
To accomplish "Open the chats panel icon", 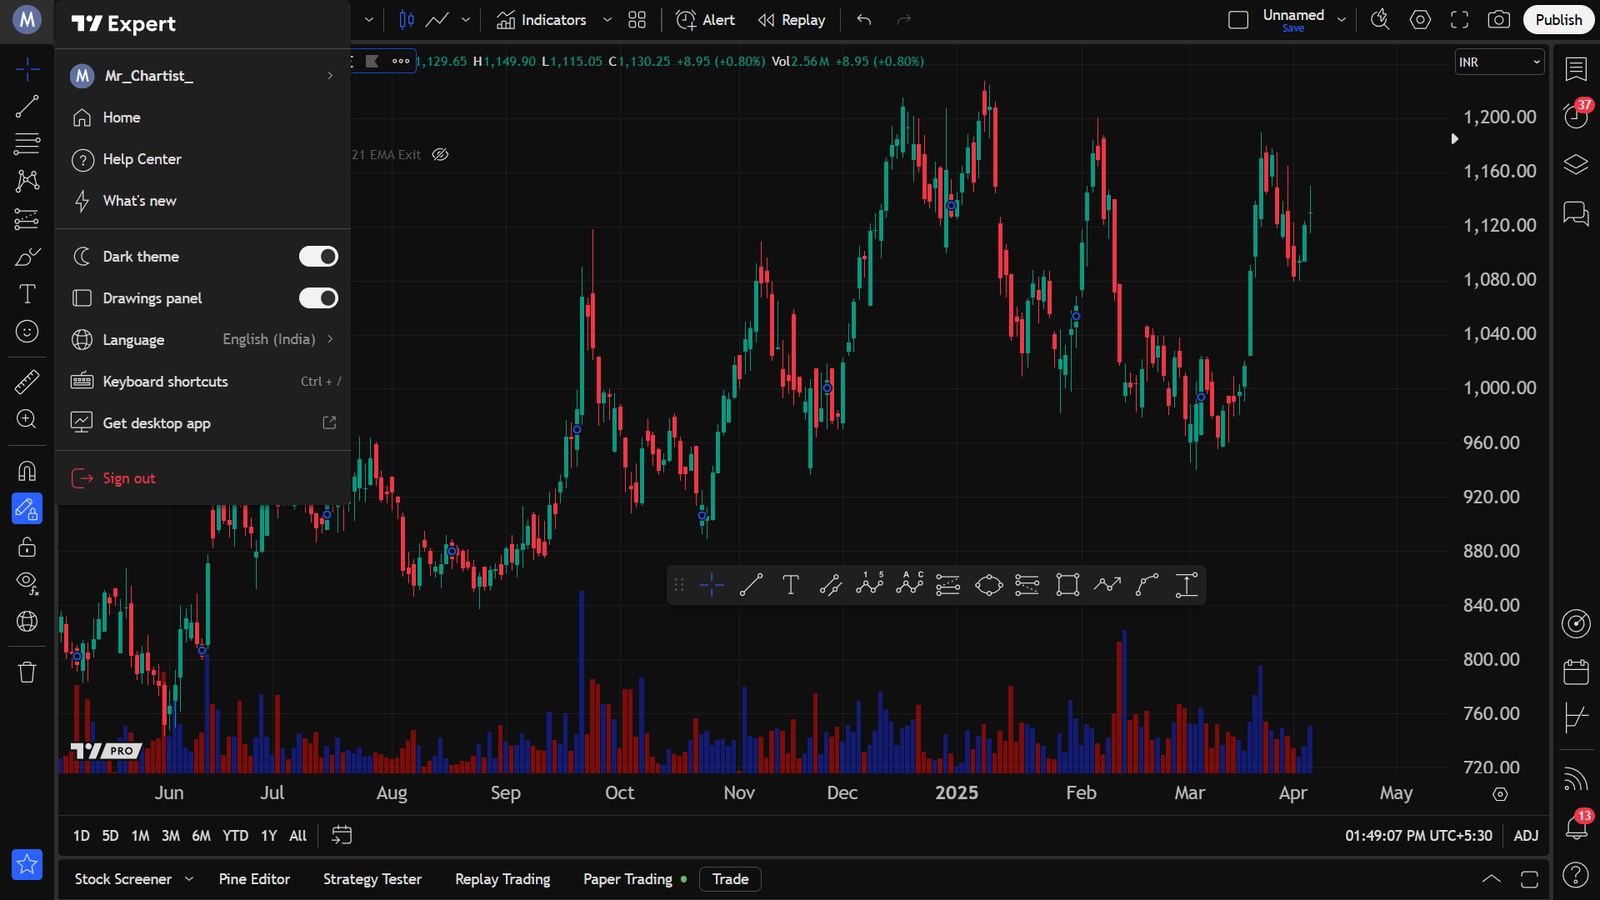I will pos(1576,213).
